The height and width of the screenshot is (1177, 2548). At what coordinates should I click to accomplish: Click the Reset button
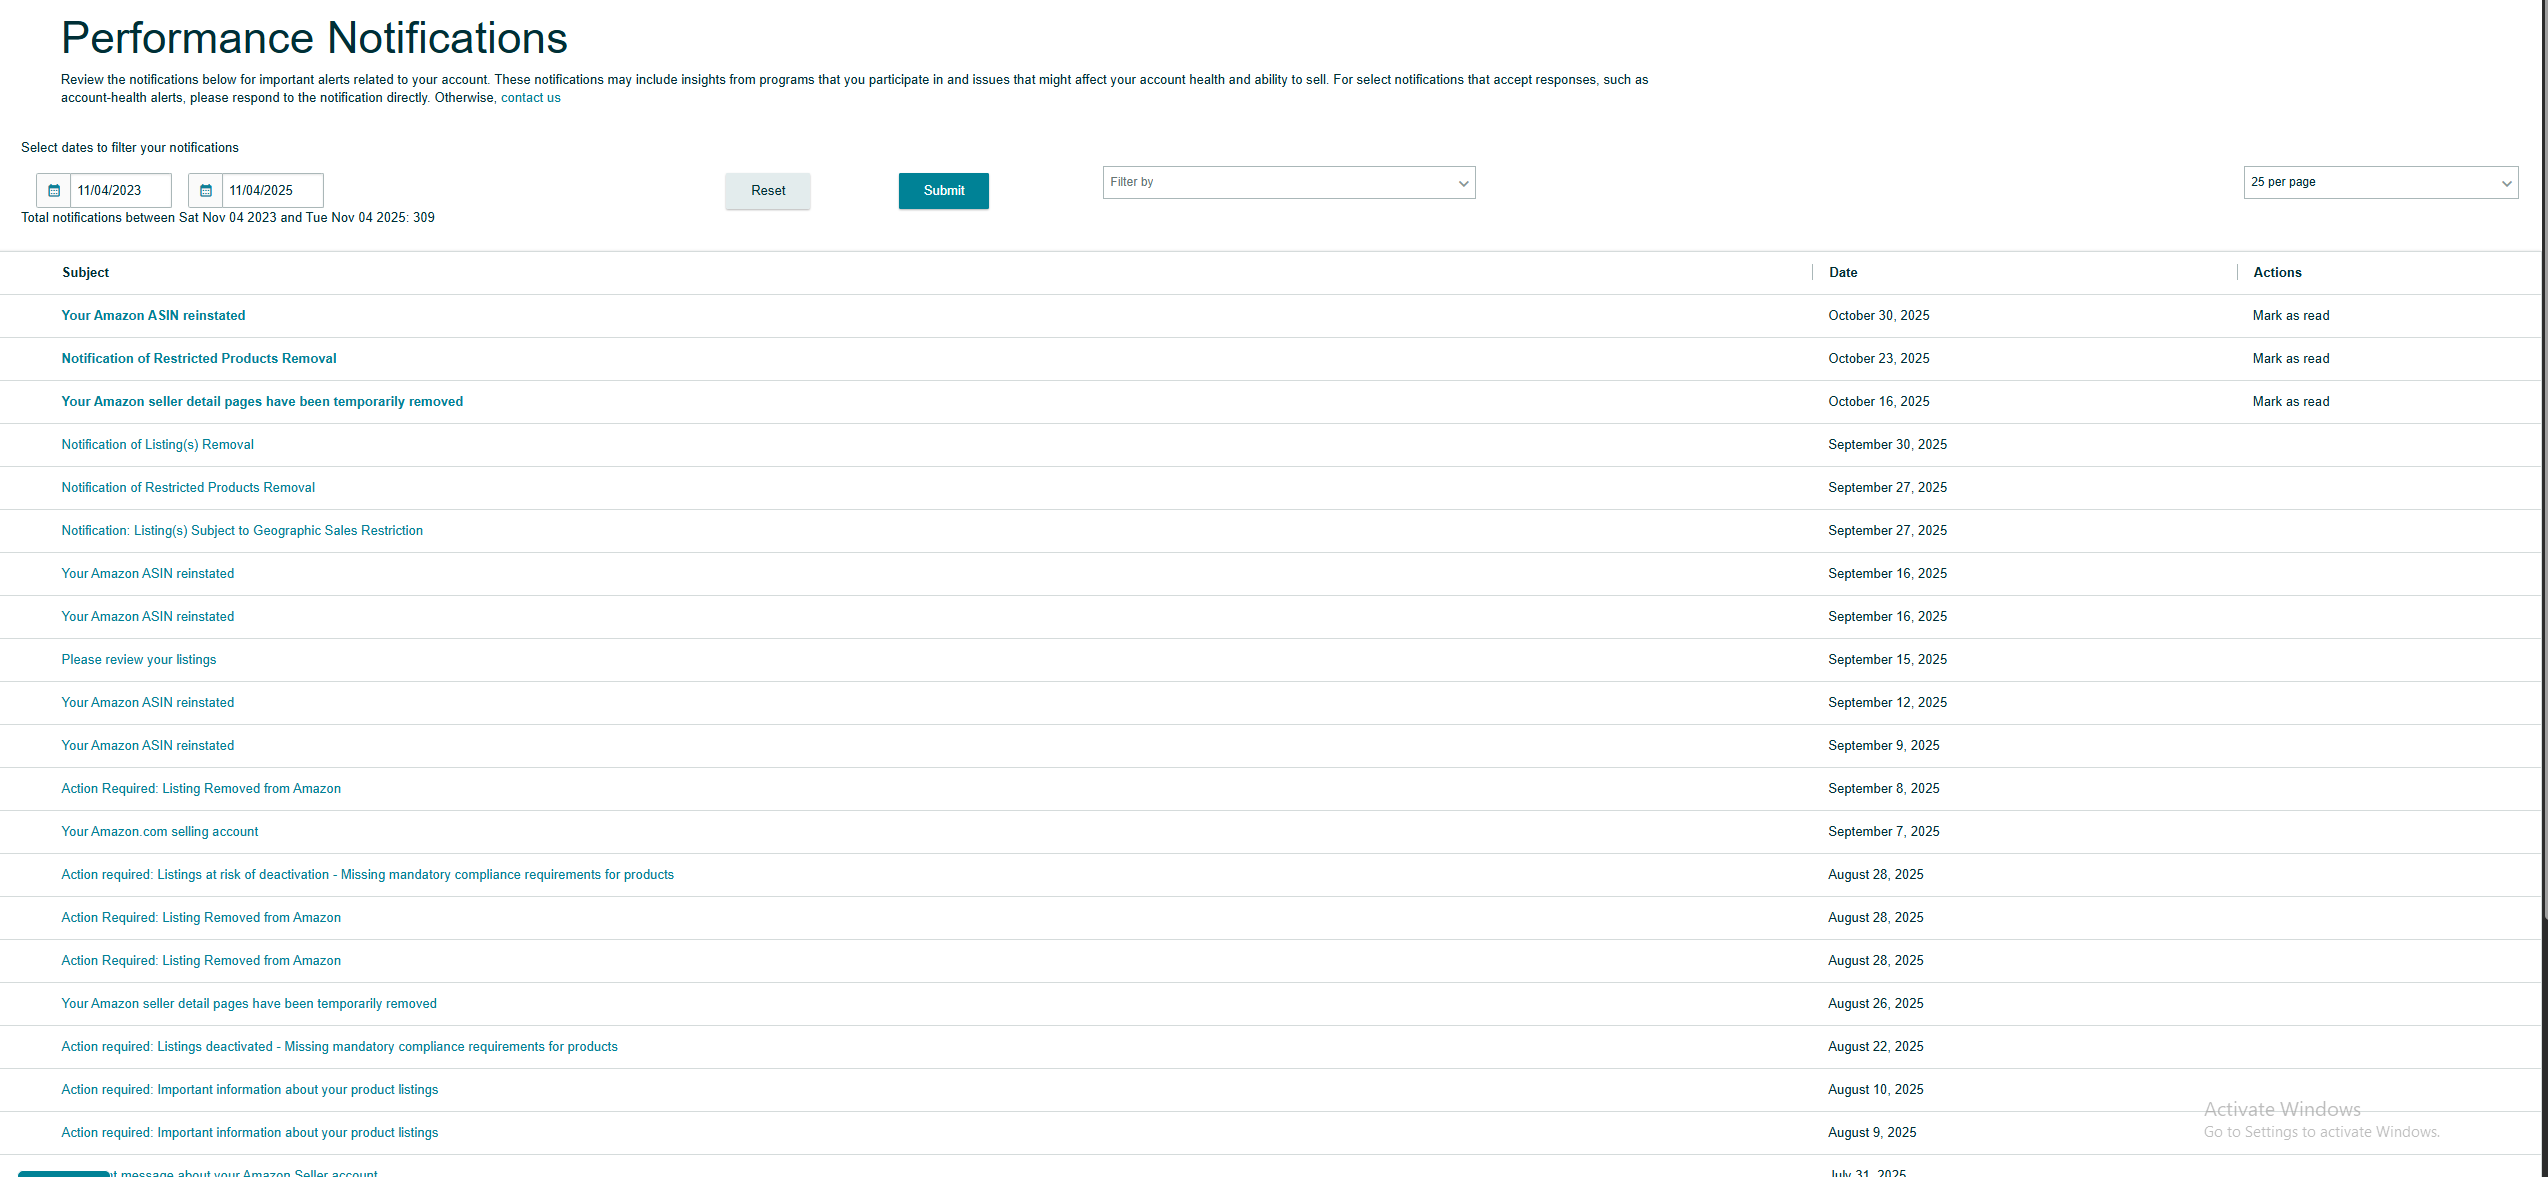(768, 191)
